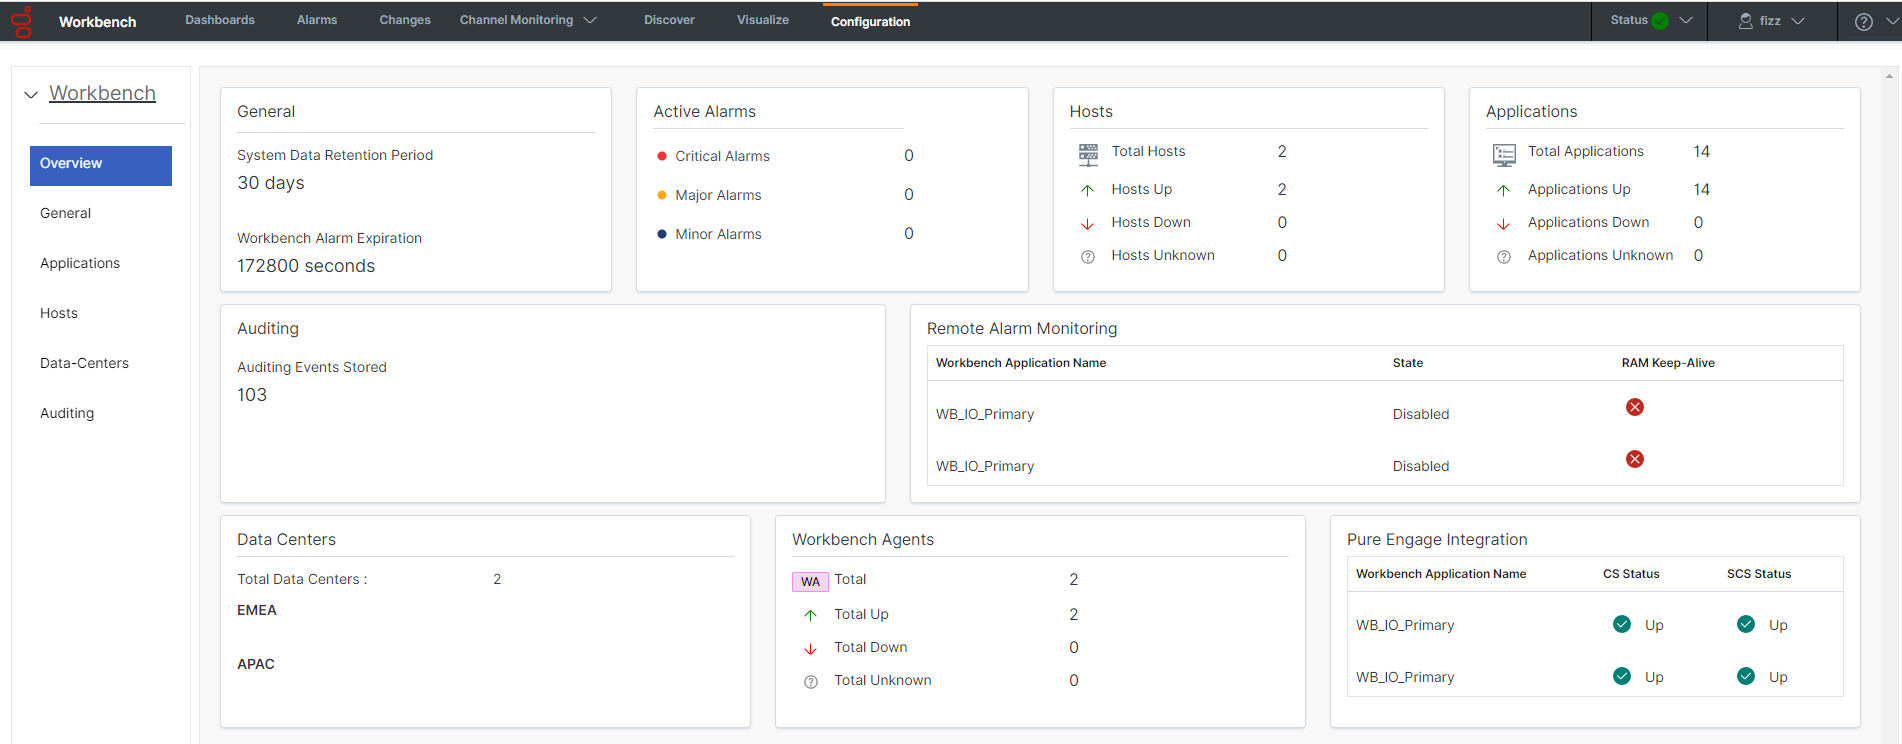Click the Applications Down red arrow icon
The image size is (1902, 744).
tap(1503, 224)
